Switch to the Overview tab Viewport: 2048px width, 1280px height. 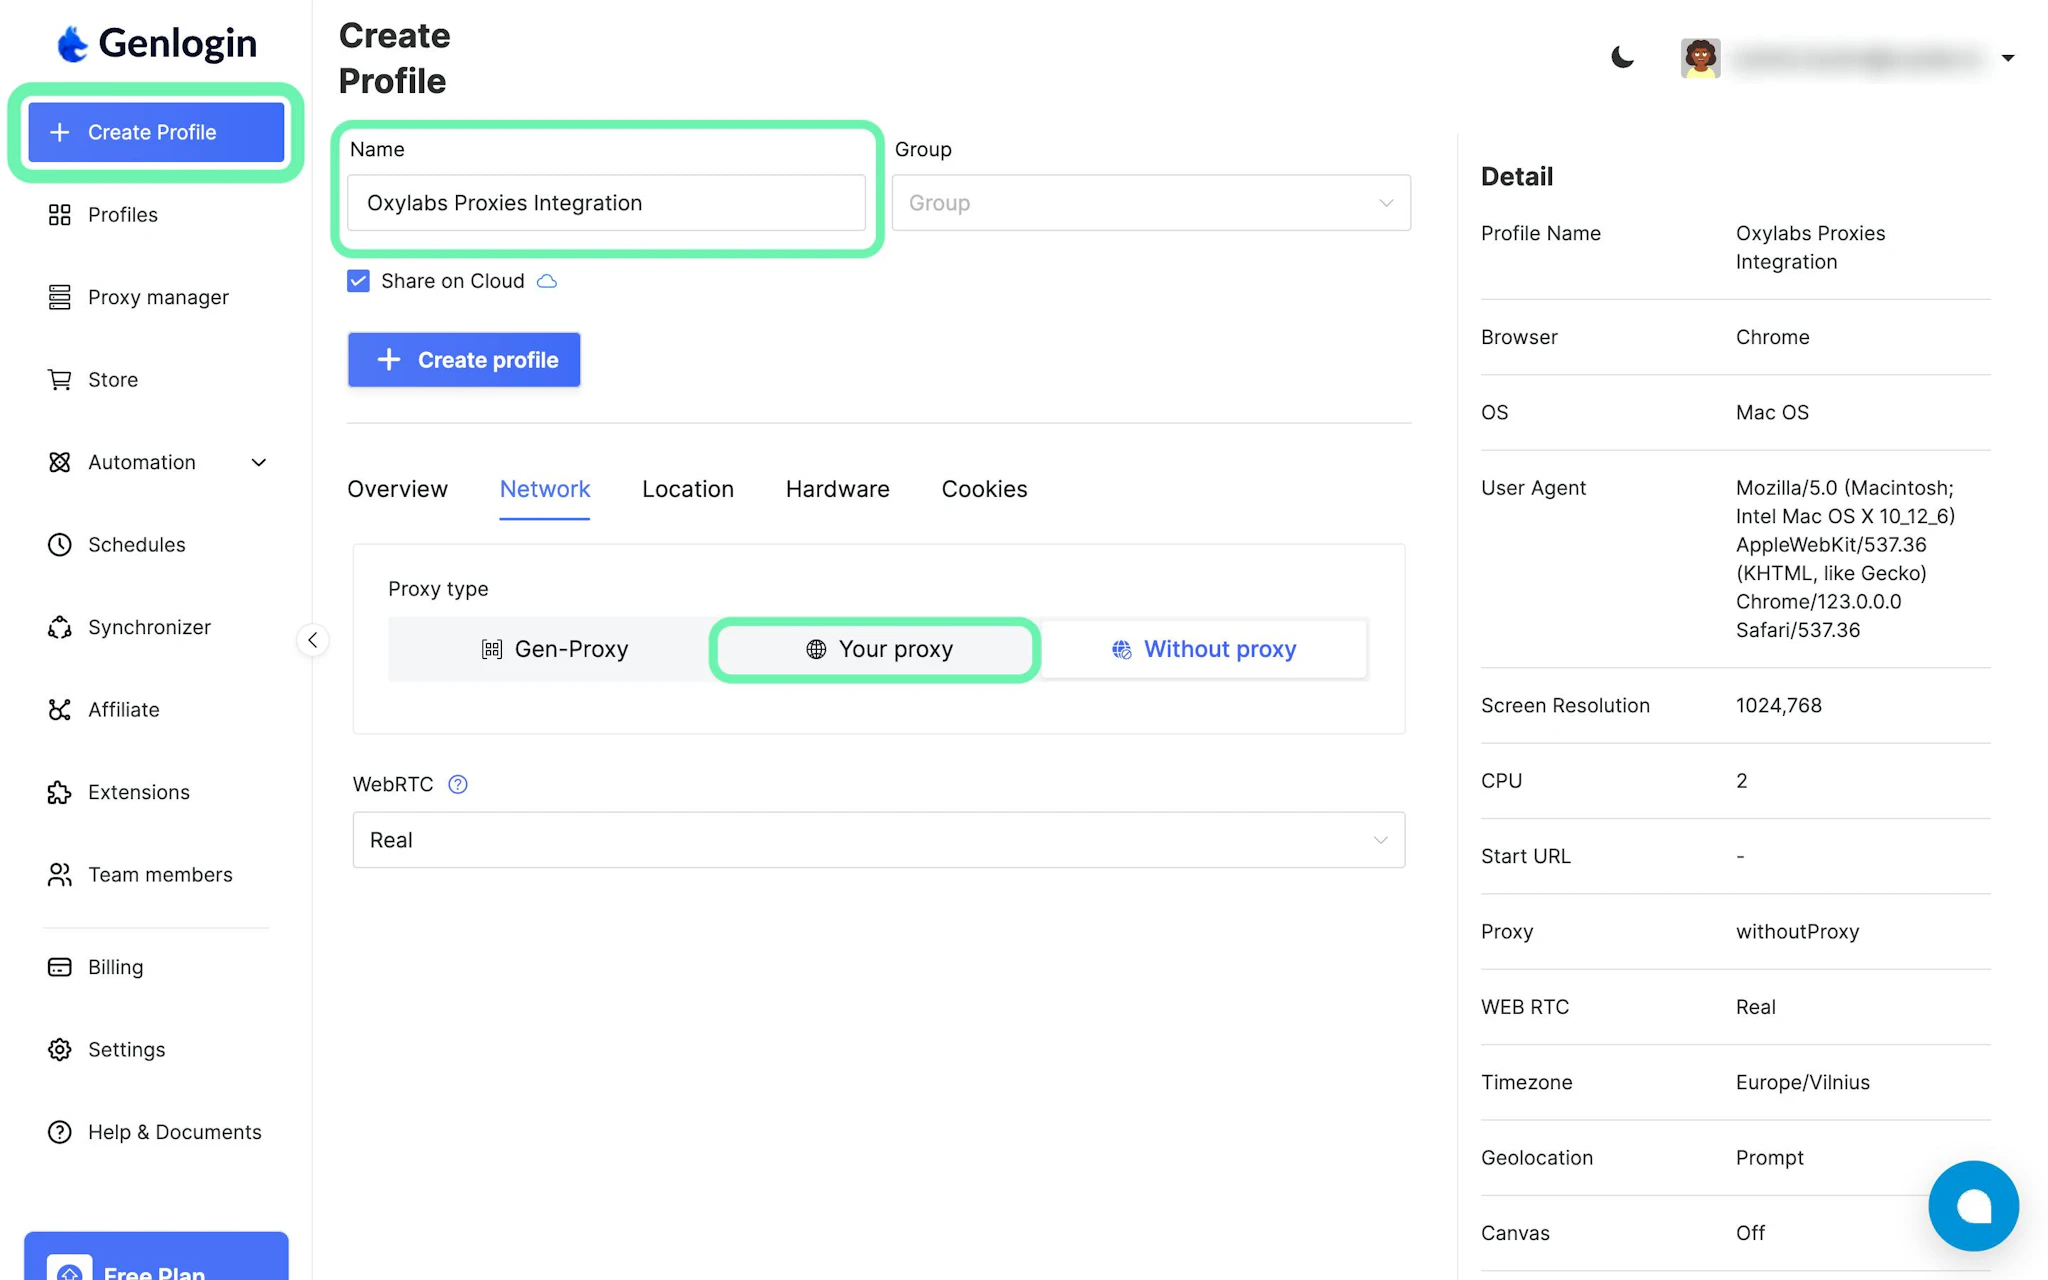pyautogui.click(x=397, y=489)
